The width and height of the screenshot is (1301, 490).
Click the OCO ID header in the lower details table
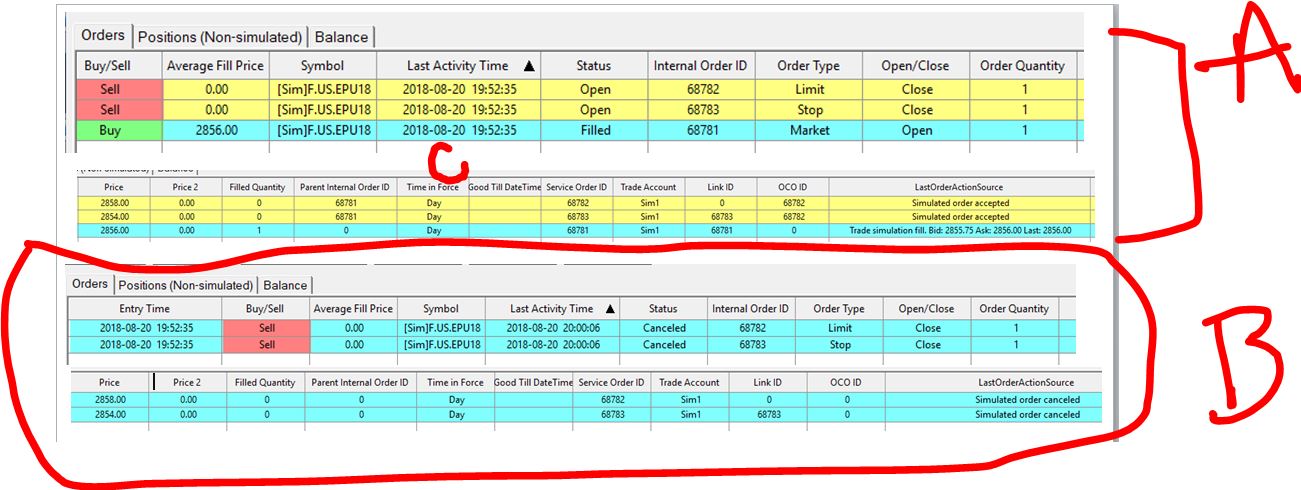(x=847, y=382)
